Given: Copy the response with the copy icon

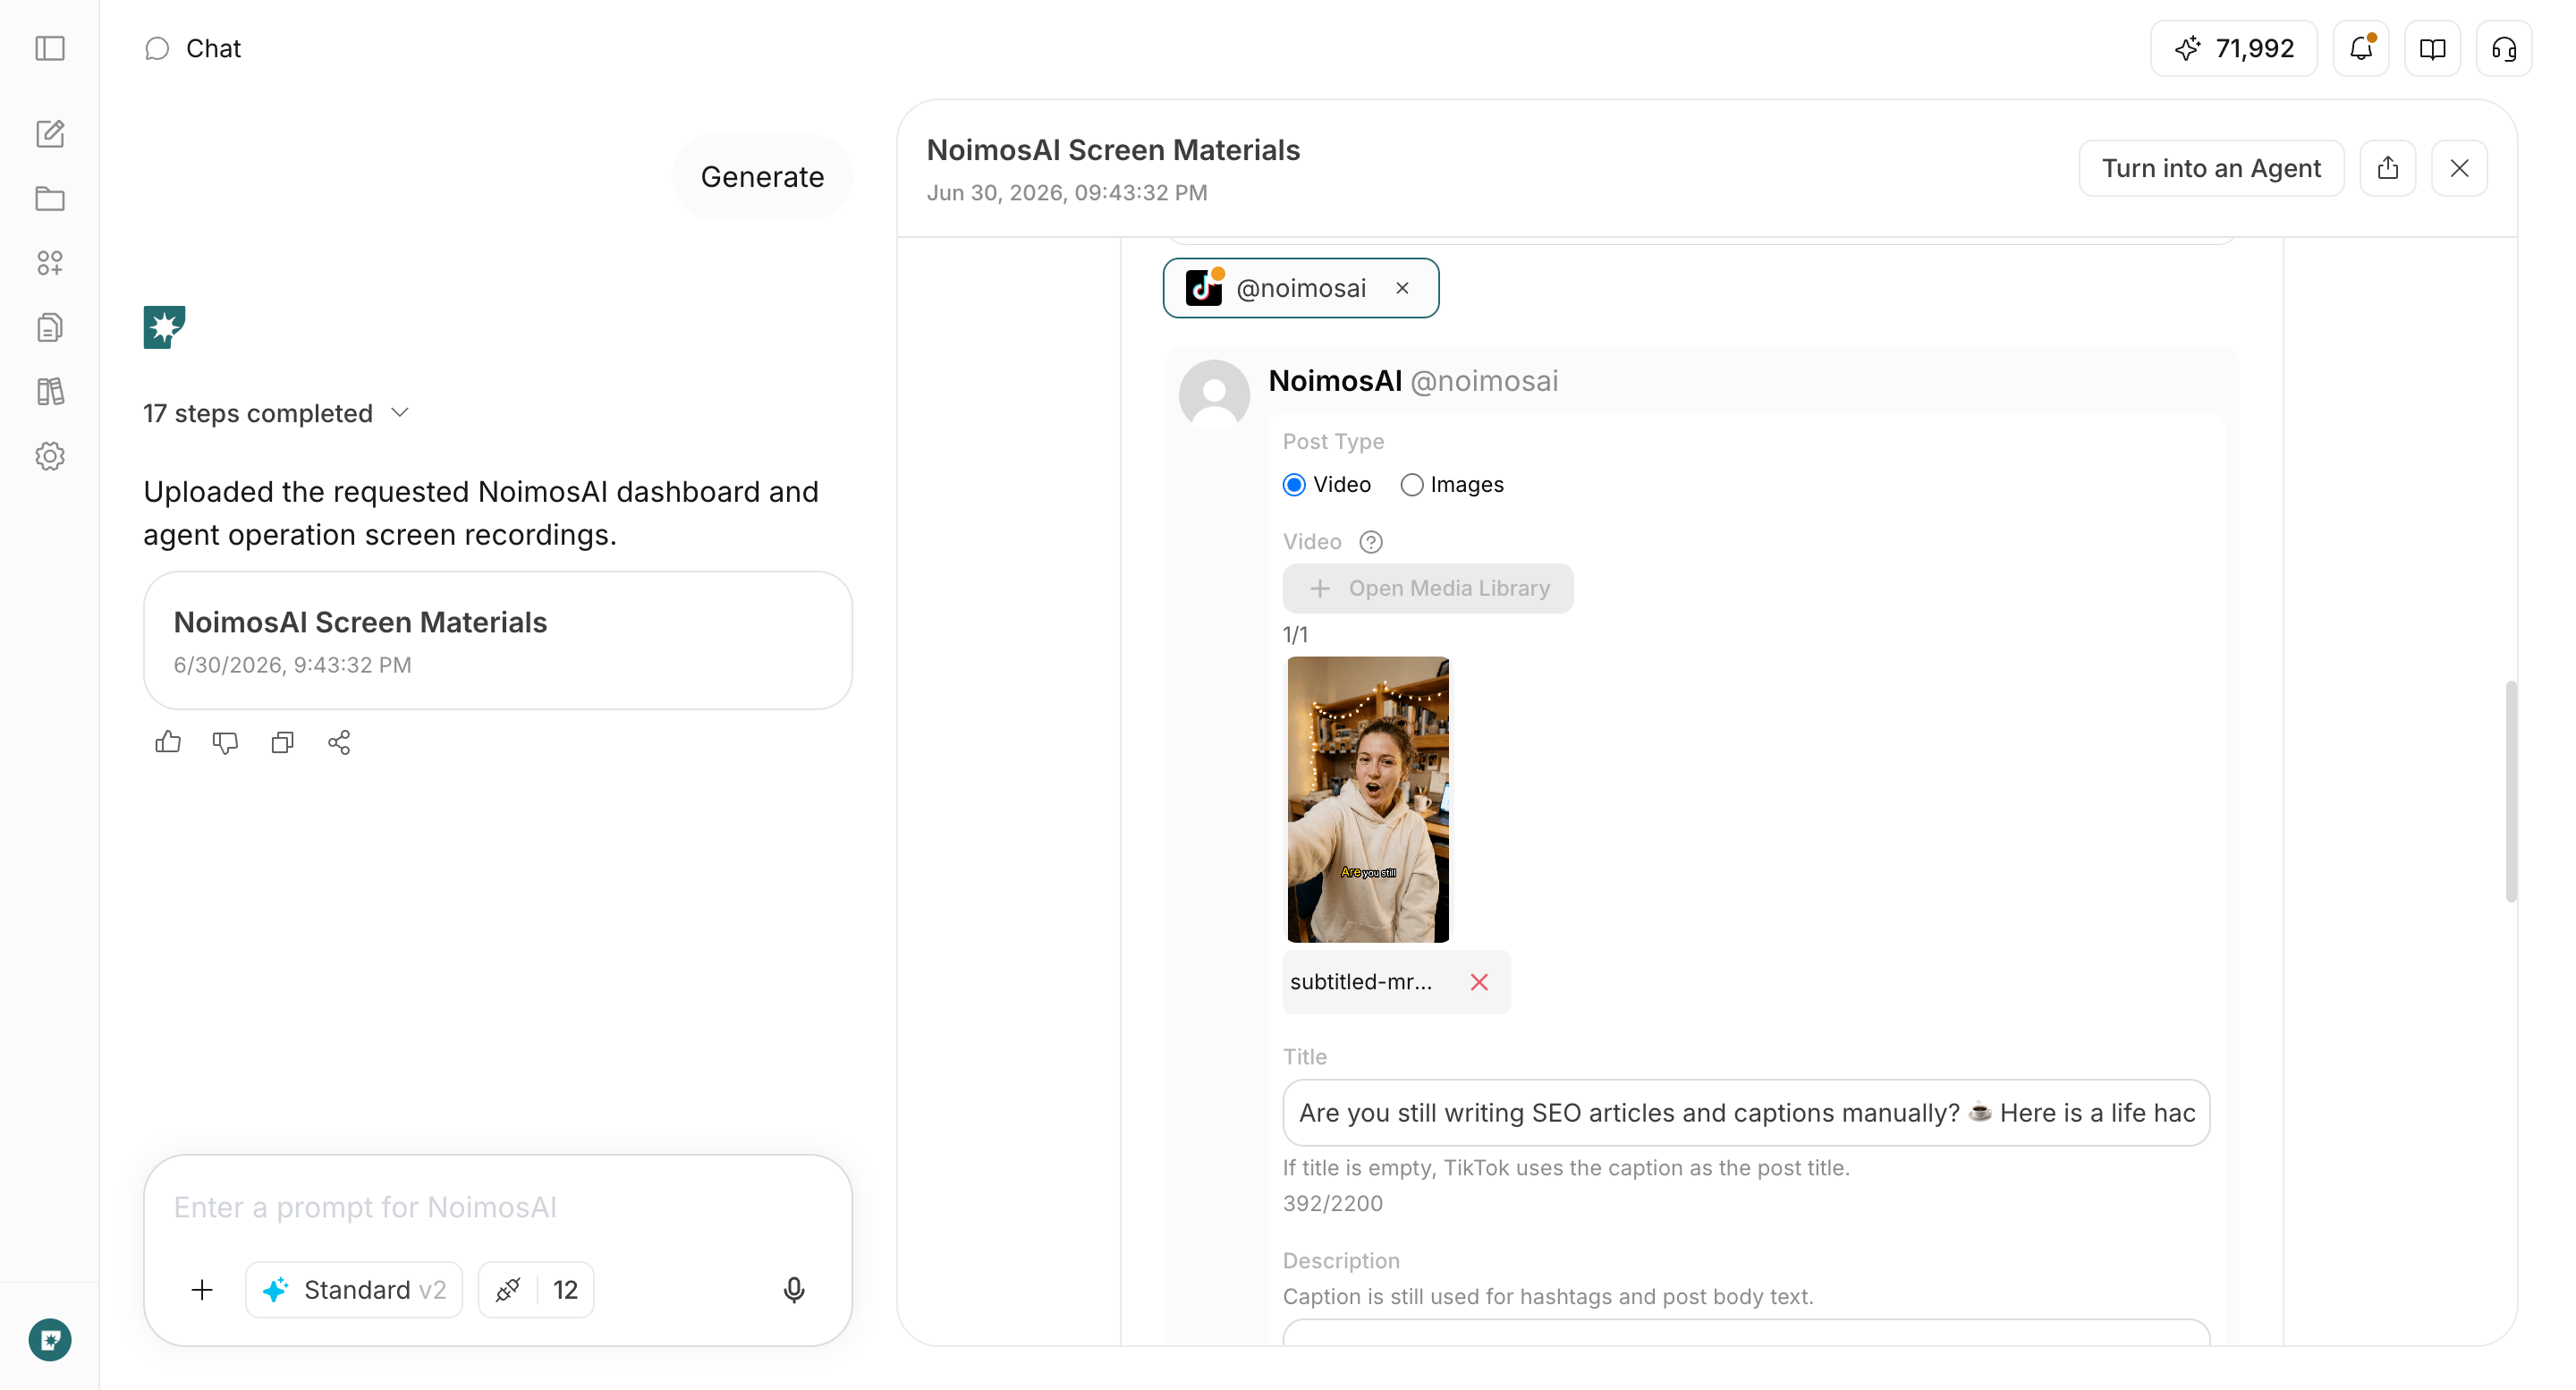Looking at the screenshot, I should coord(282,742).
